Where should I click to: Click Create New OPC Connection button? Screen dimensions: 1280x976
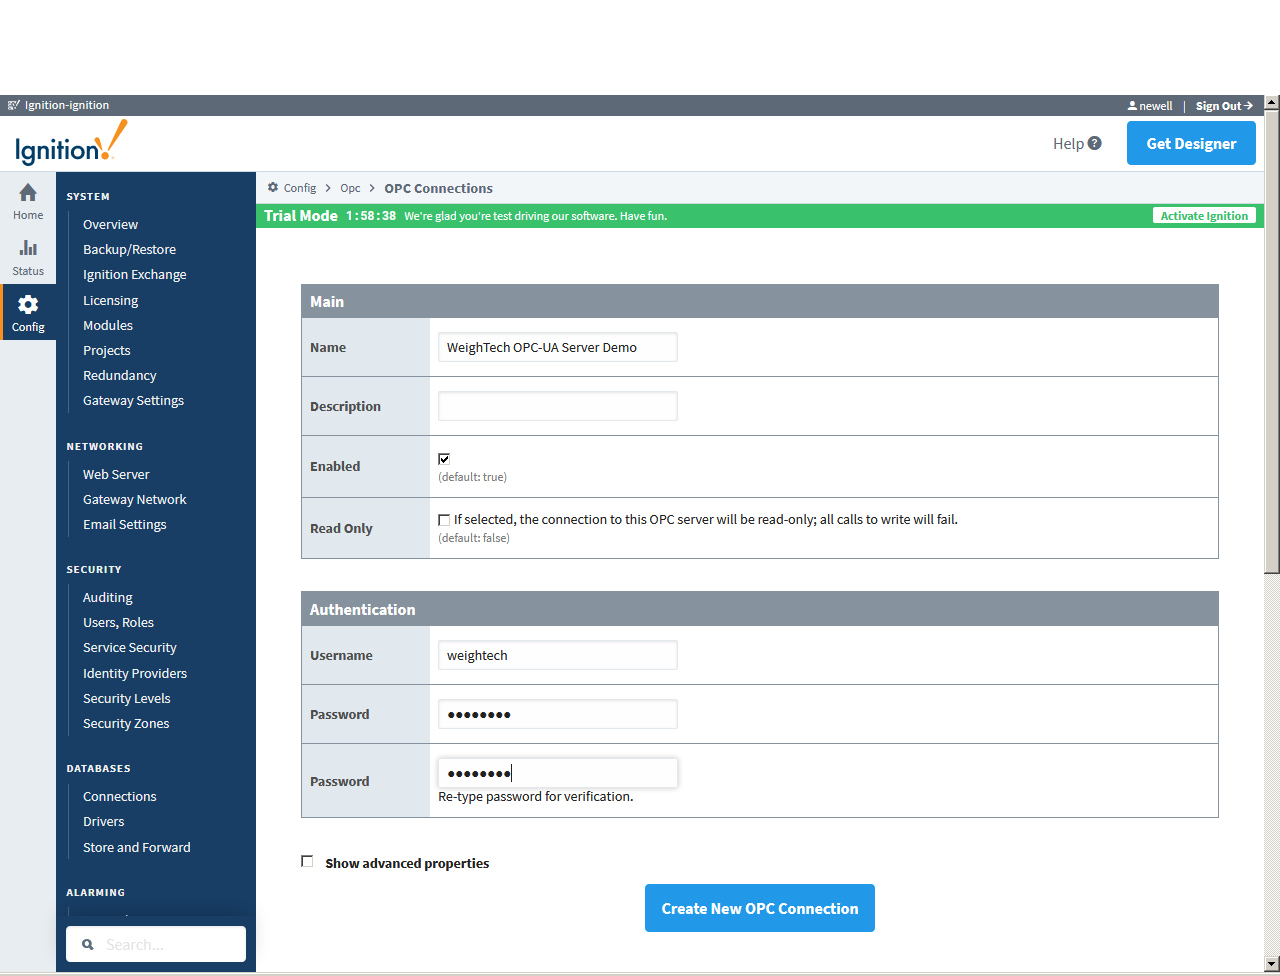click(759, 908)
